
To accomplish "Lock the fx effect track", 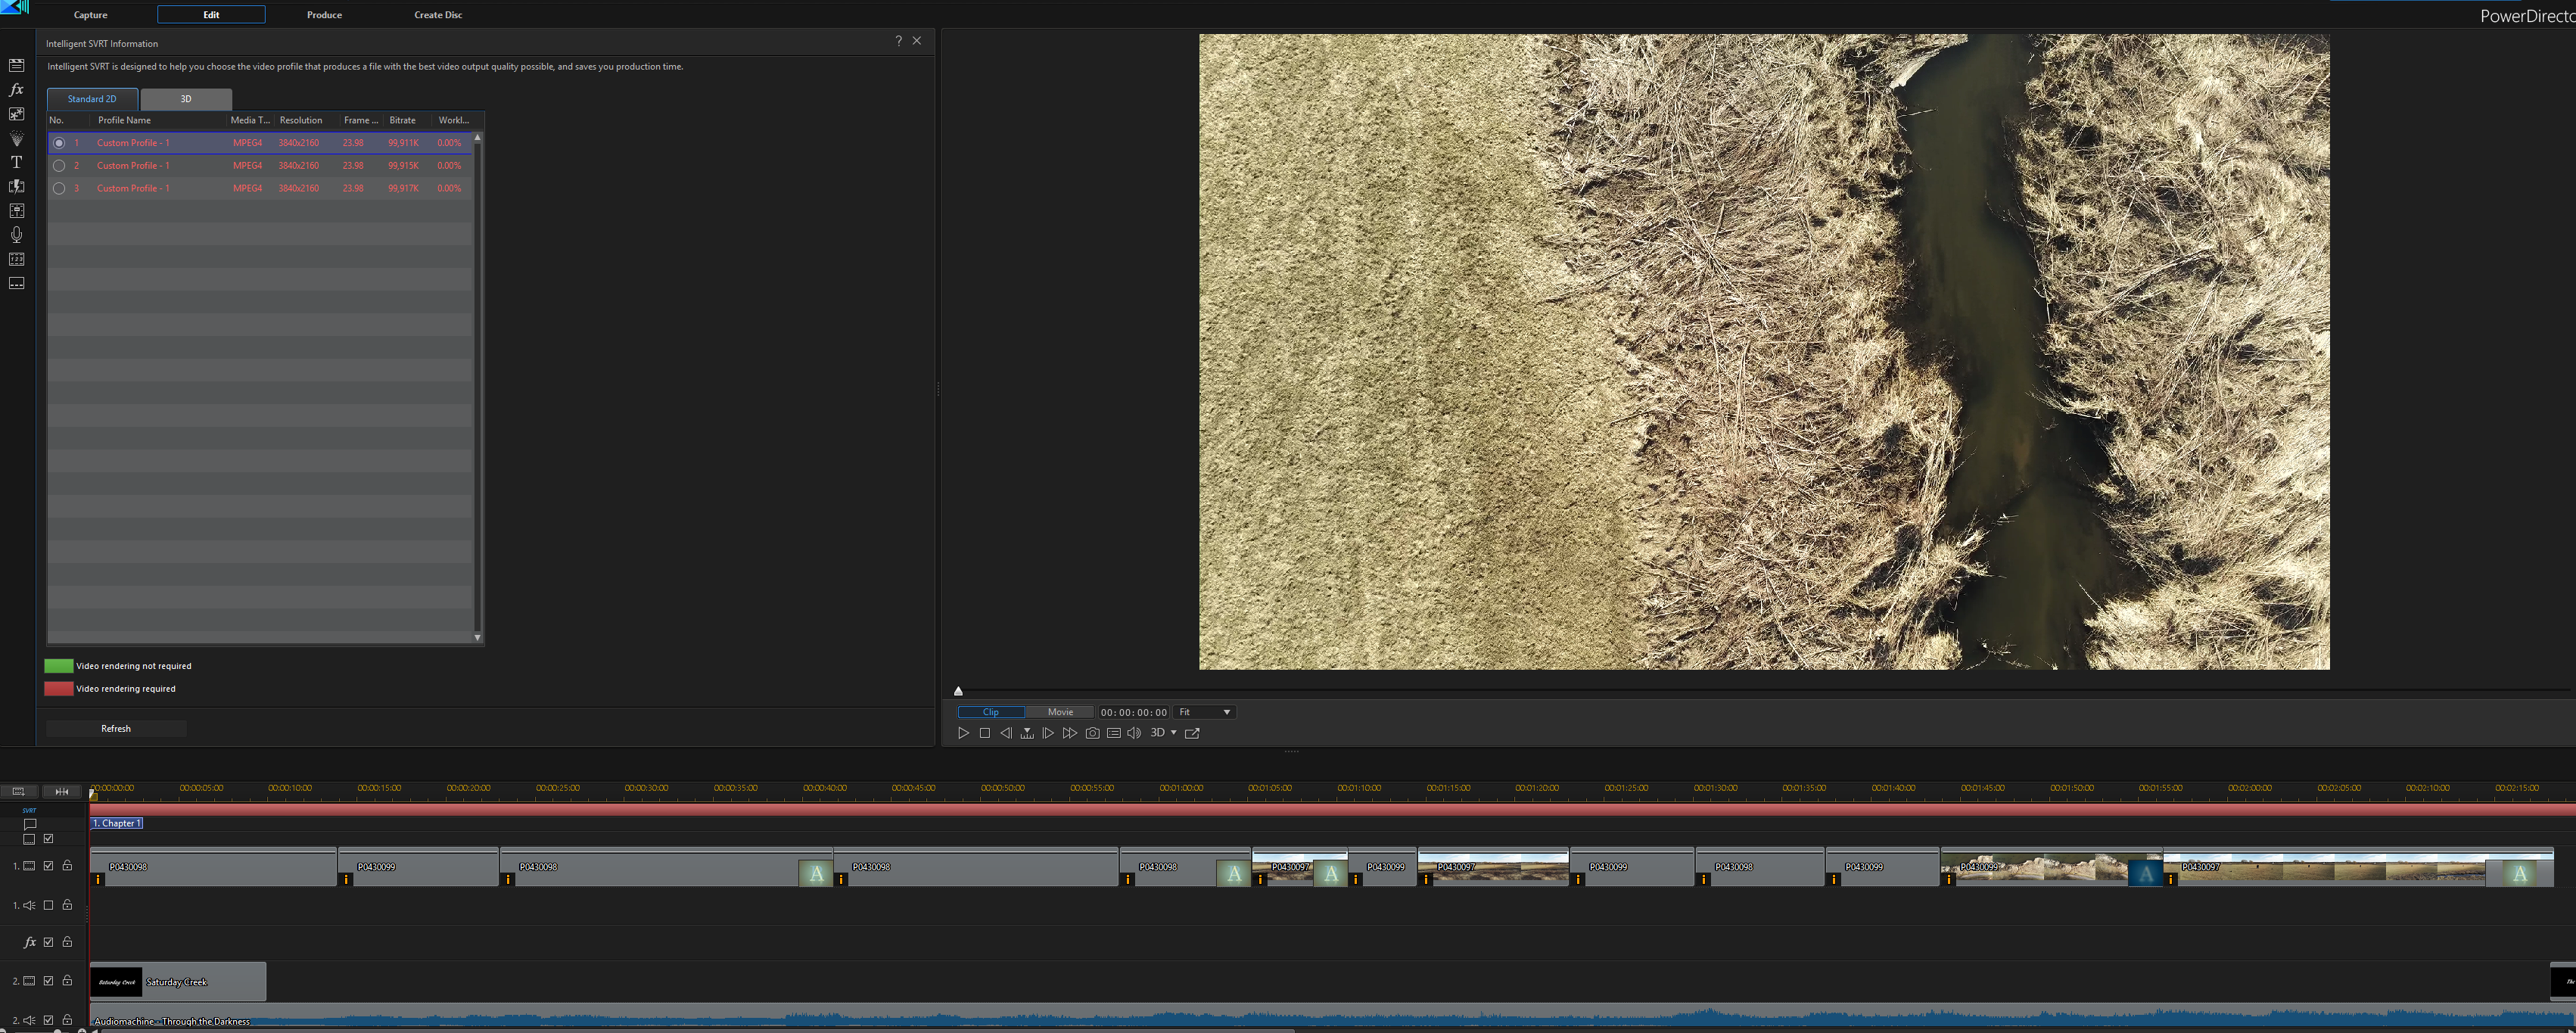I will click(x=67, y=942).
